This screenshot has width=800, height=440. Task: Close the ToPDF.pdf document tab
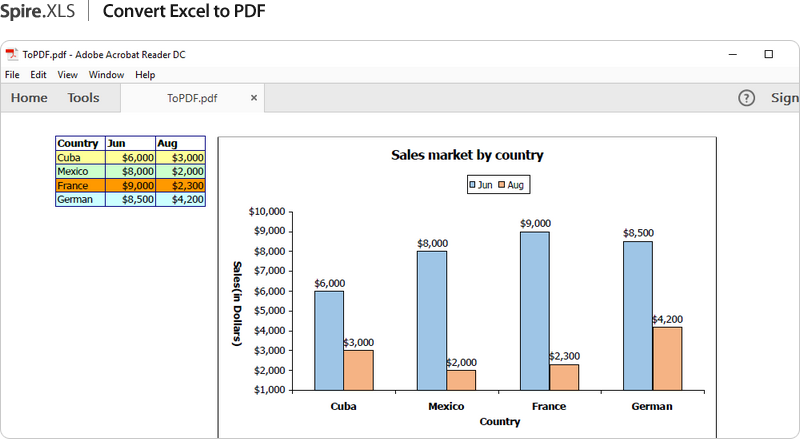[254, 98]
